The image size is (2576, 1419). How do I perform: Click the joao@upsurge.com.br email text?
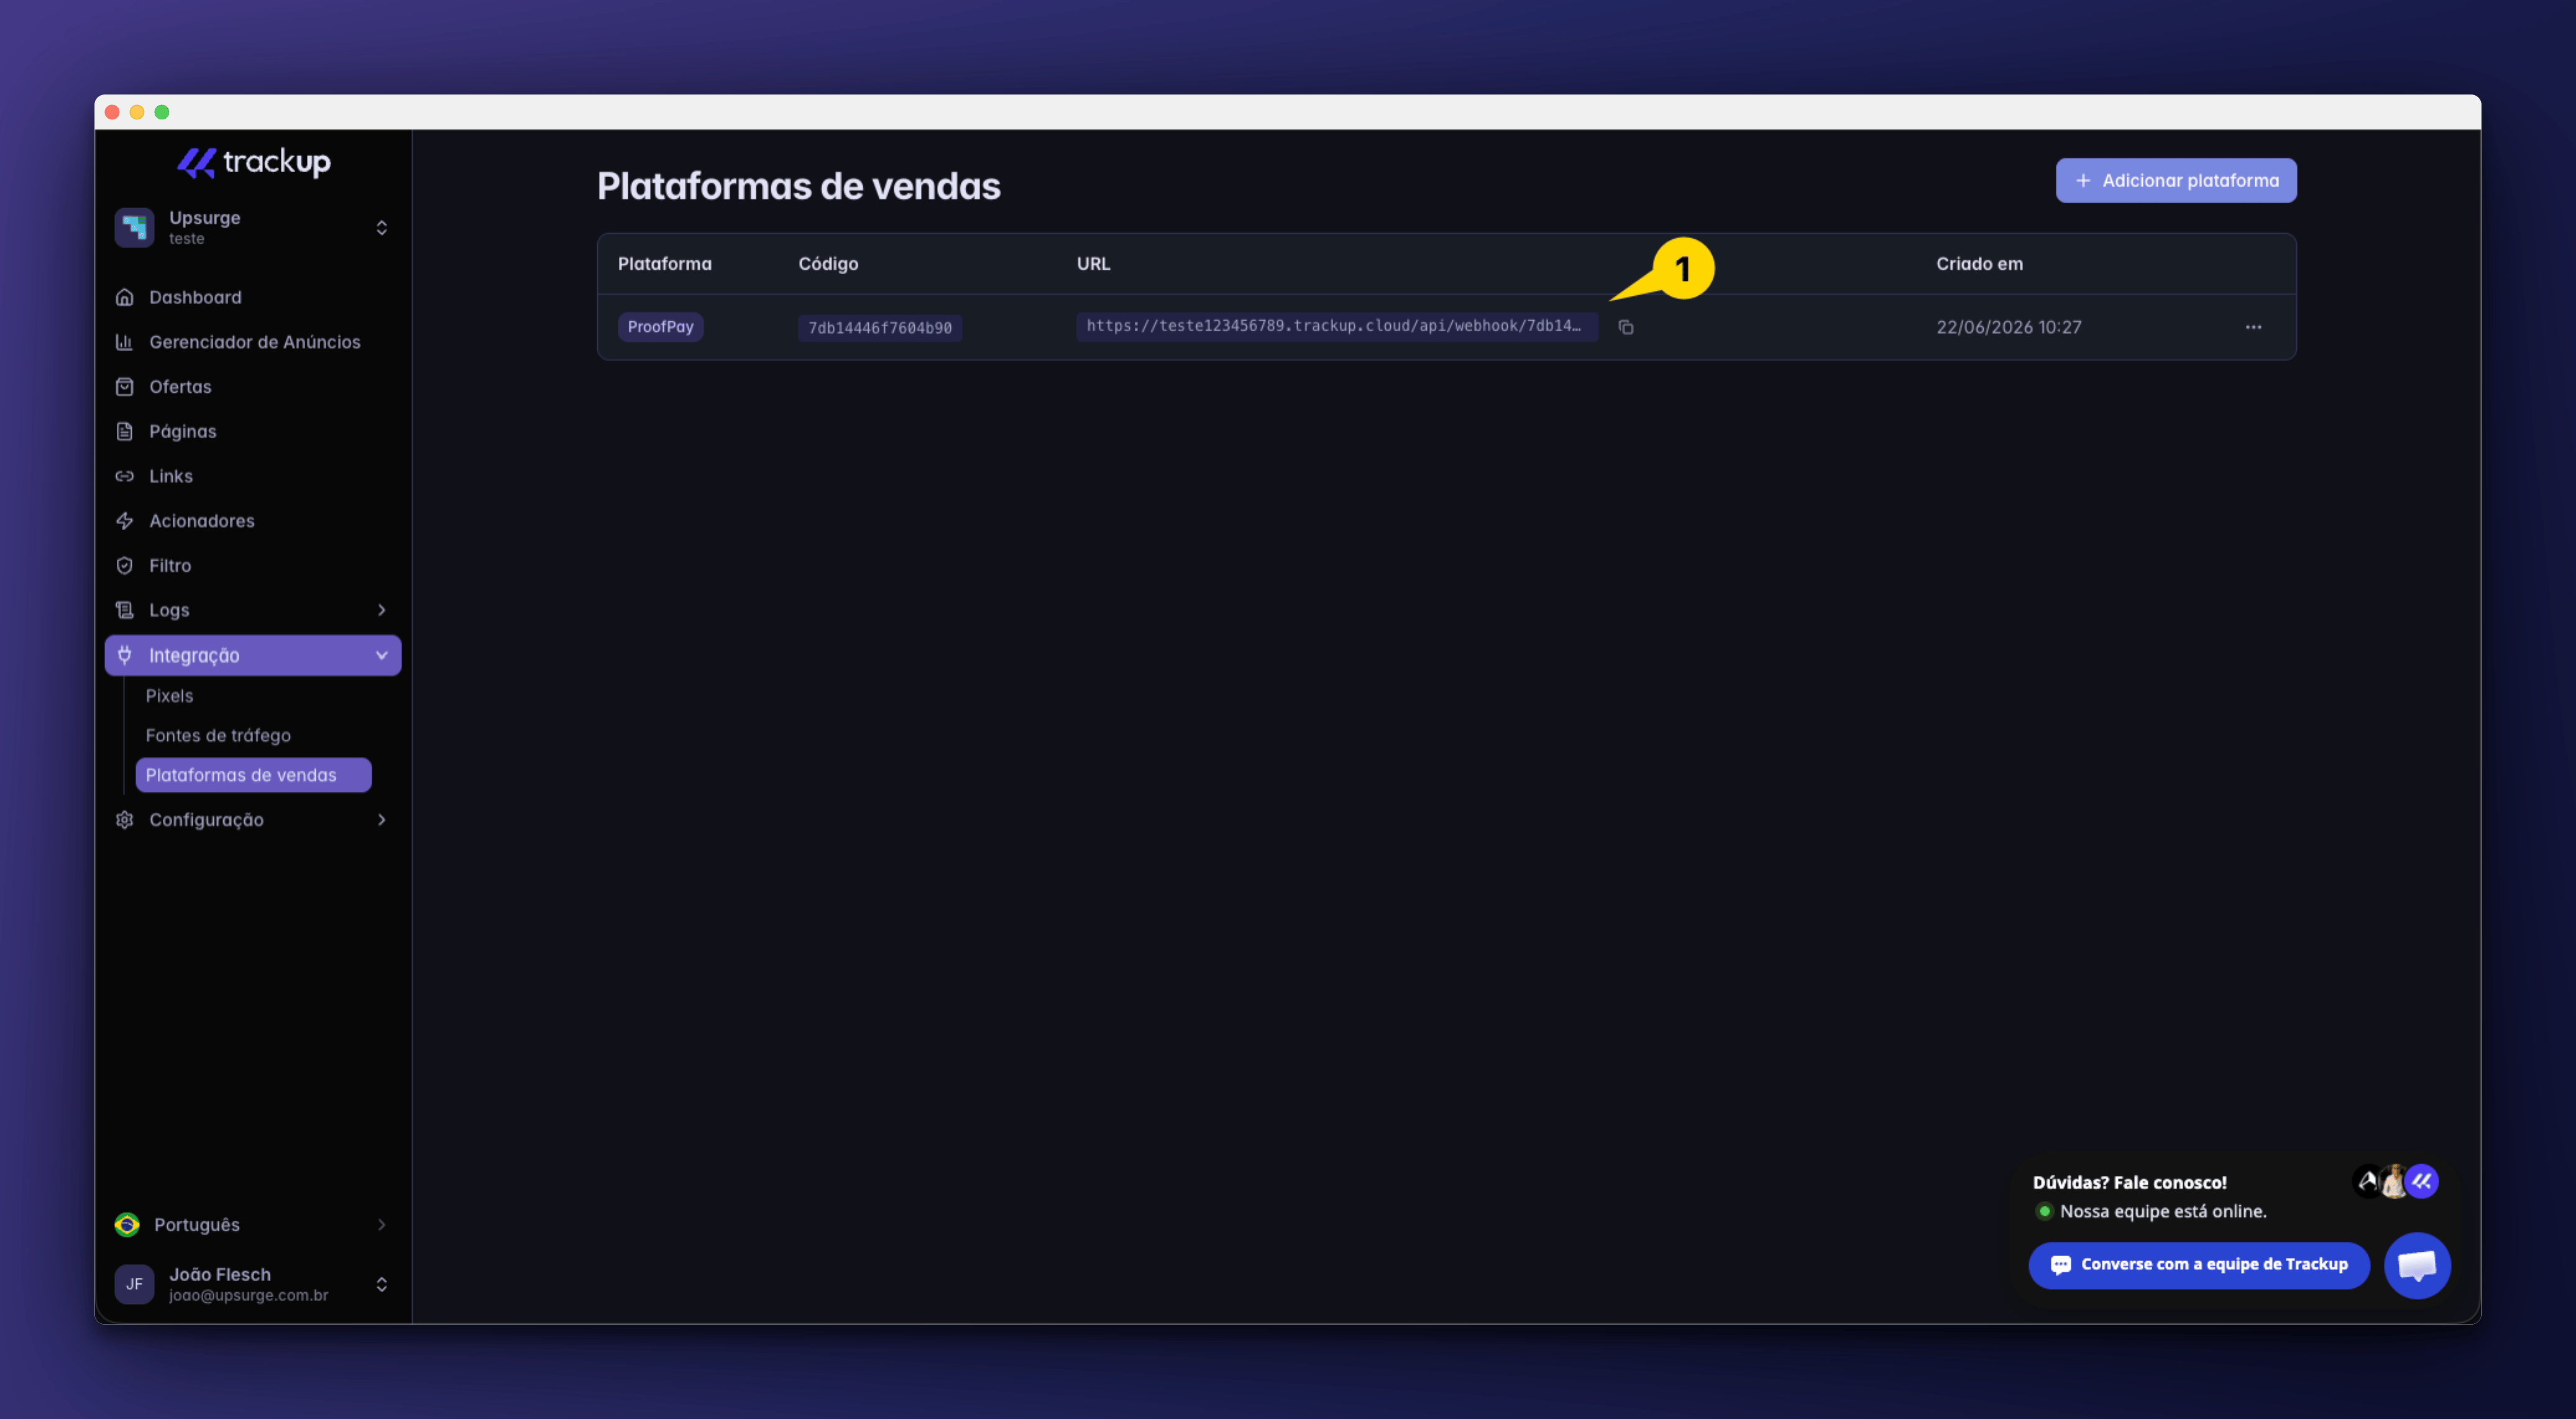click(249, 1296)
